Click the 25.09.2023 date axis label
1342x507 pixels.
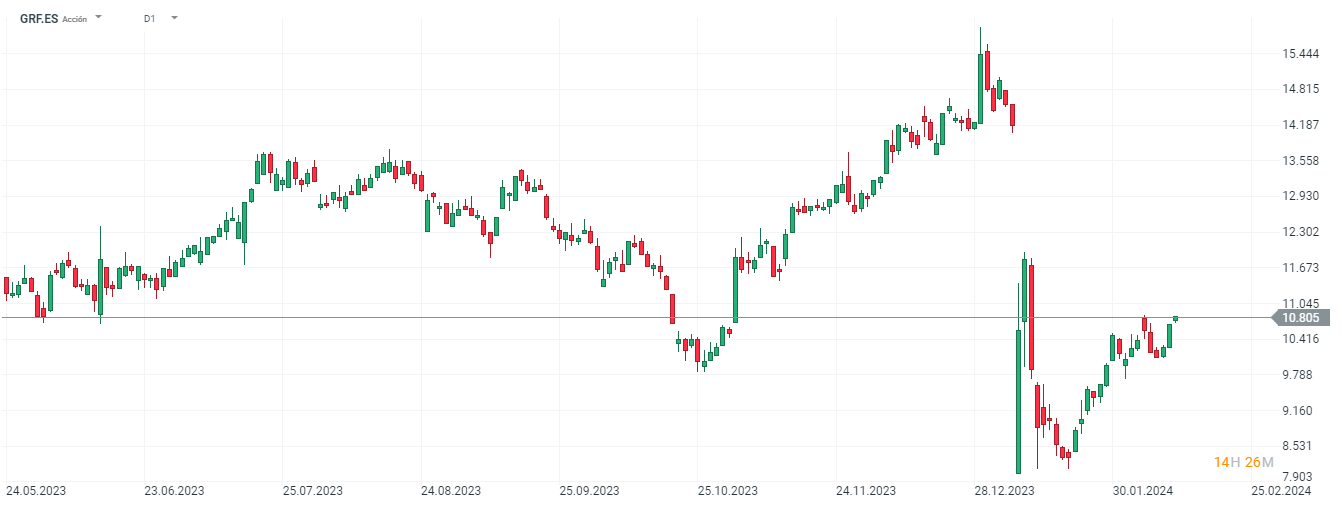589,491
